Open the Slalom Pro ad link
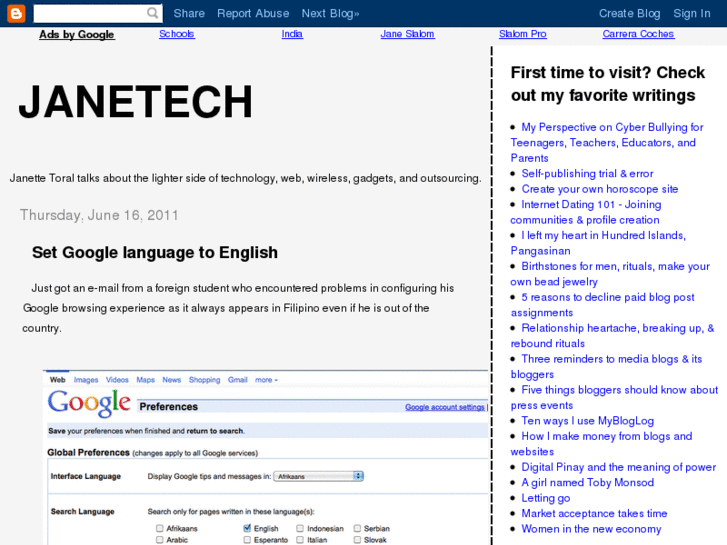Image resolution: width=727 pixels, height=545 pixels. (523, 34)
